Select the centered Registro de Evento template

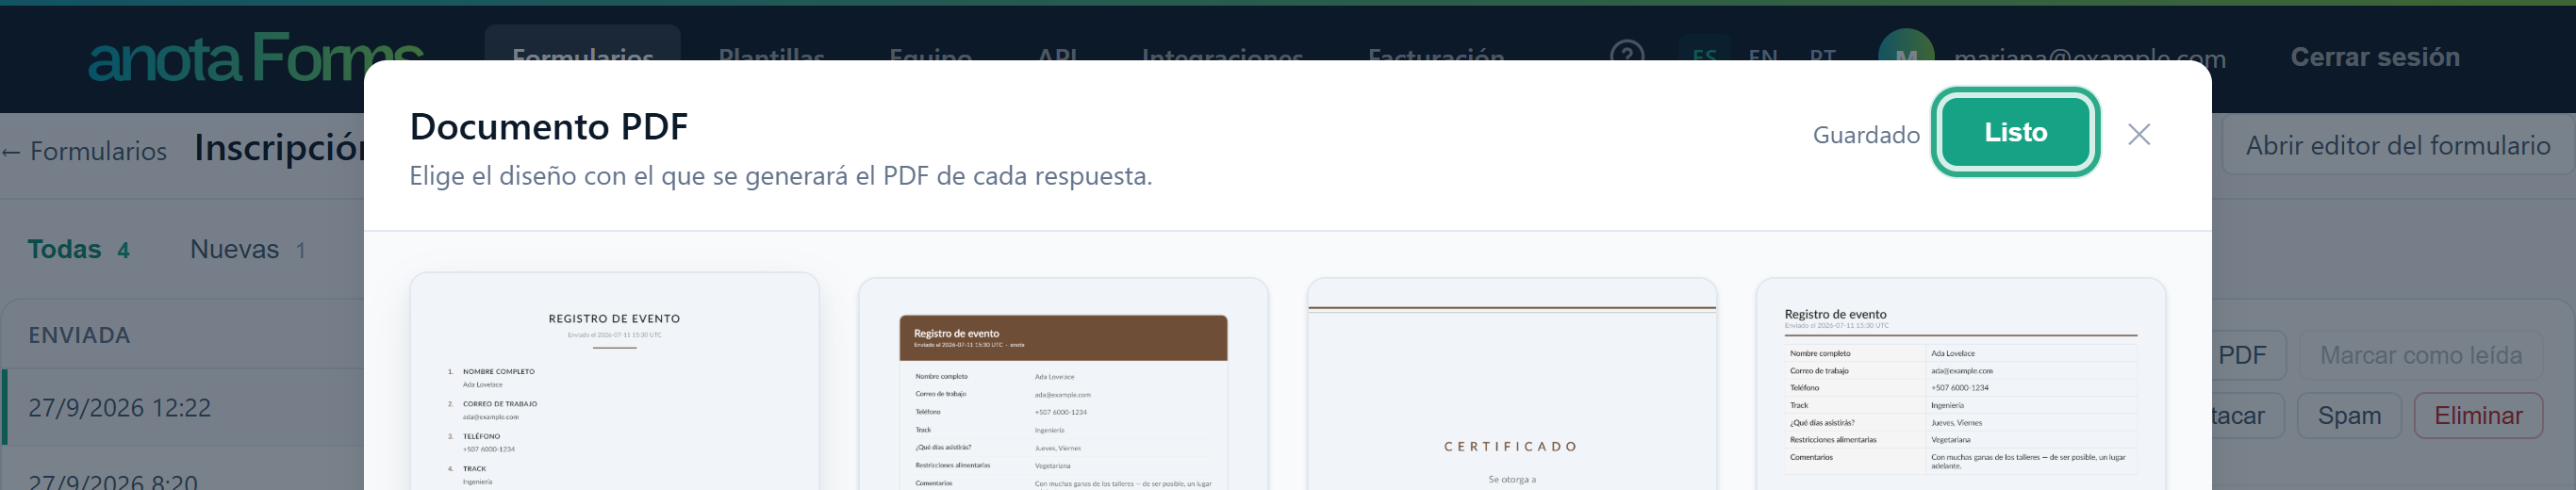point(614,382)
